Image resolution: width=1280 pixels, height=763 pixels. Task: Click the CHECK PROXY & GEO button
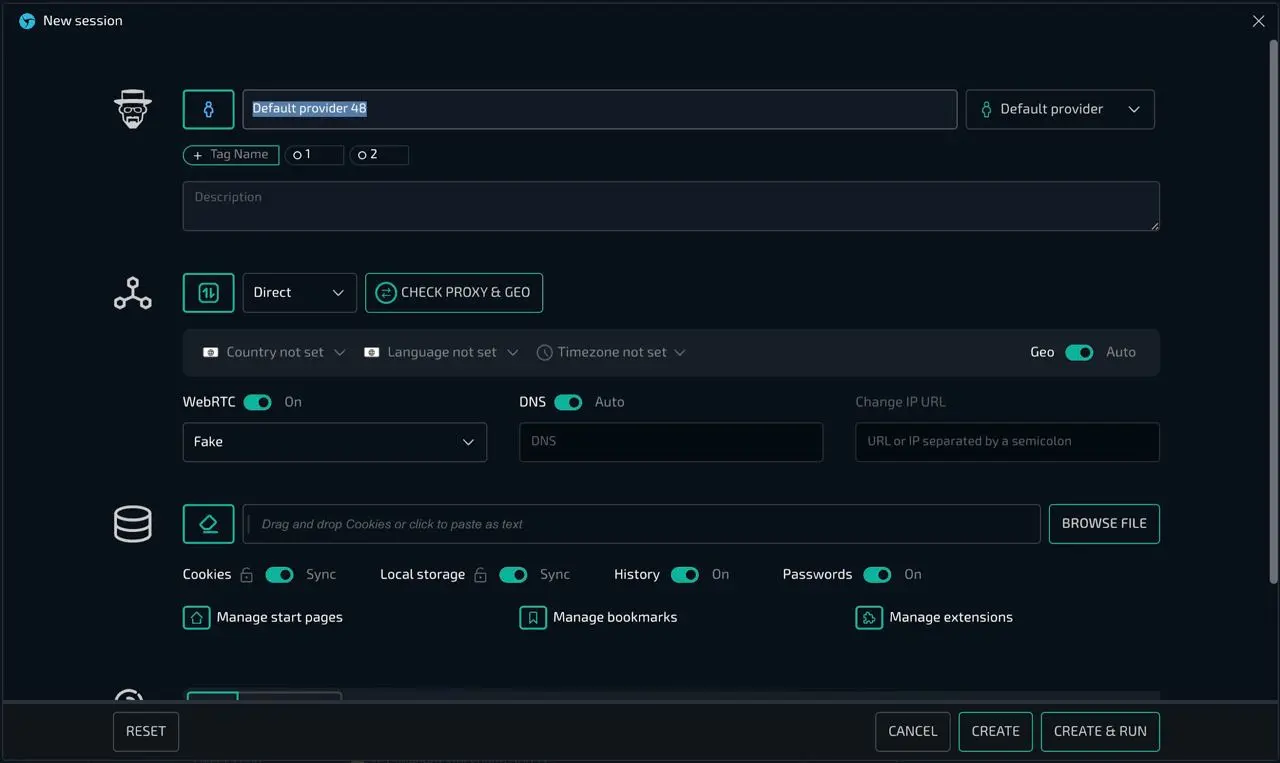pyautogui.click(x=454, y=293)
